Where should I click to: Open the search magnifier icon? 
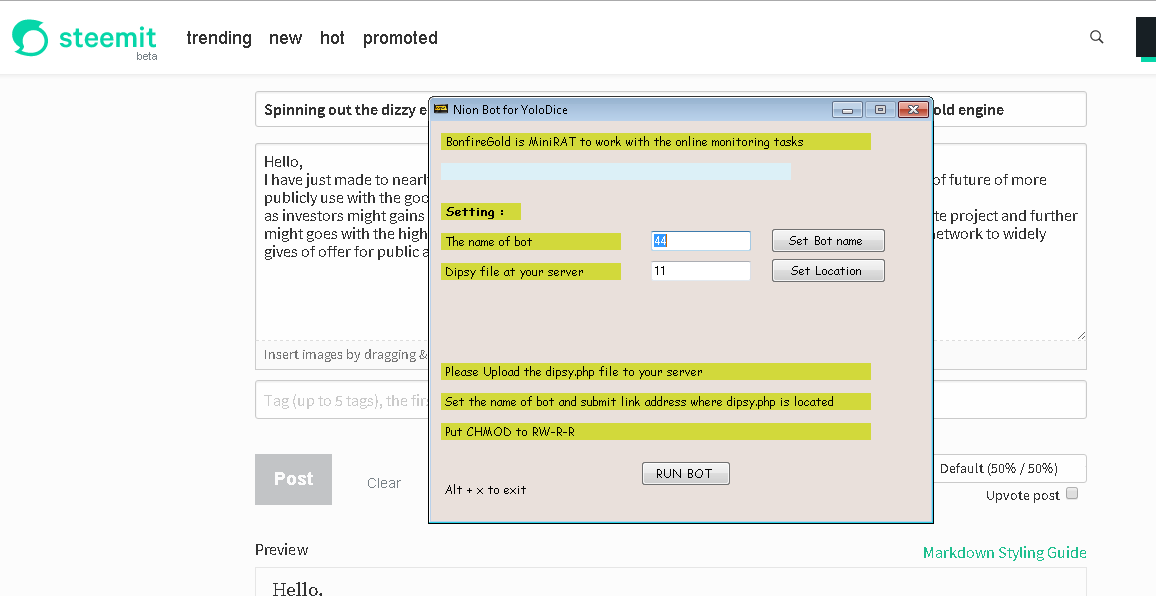tap(1096, 37)
